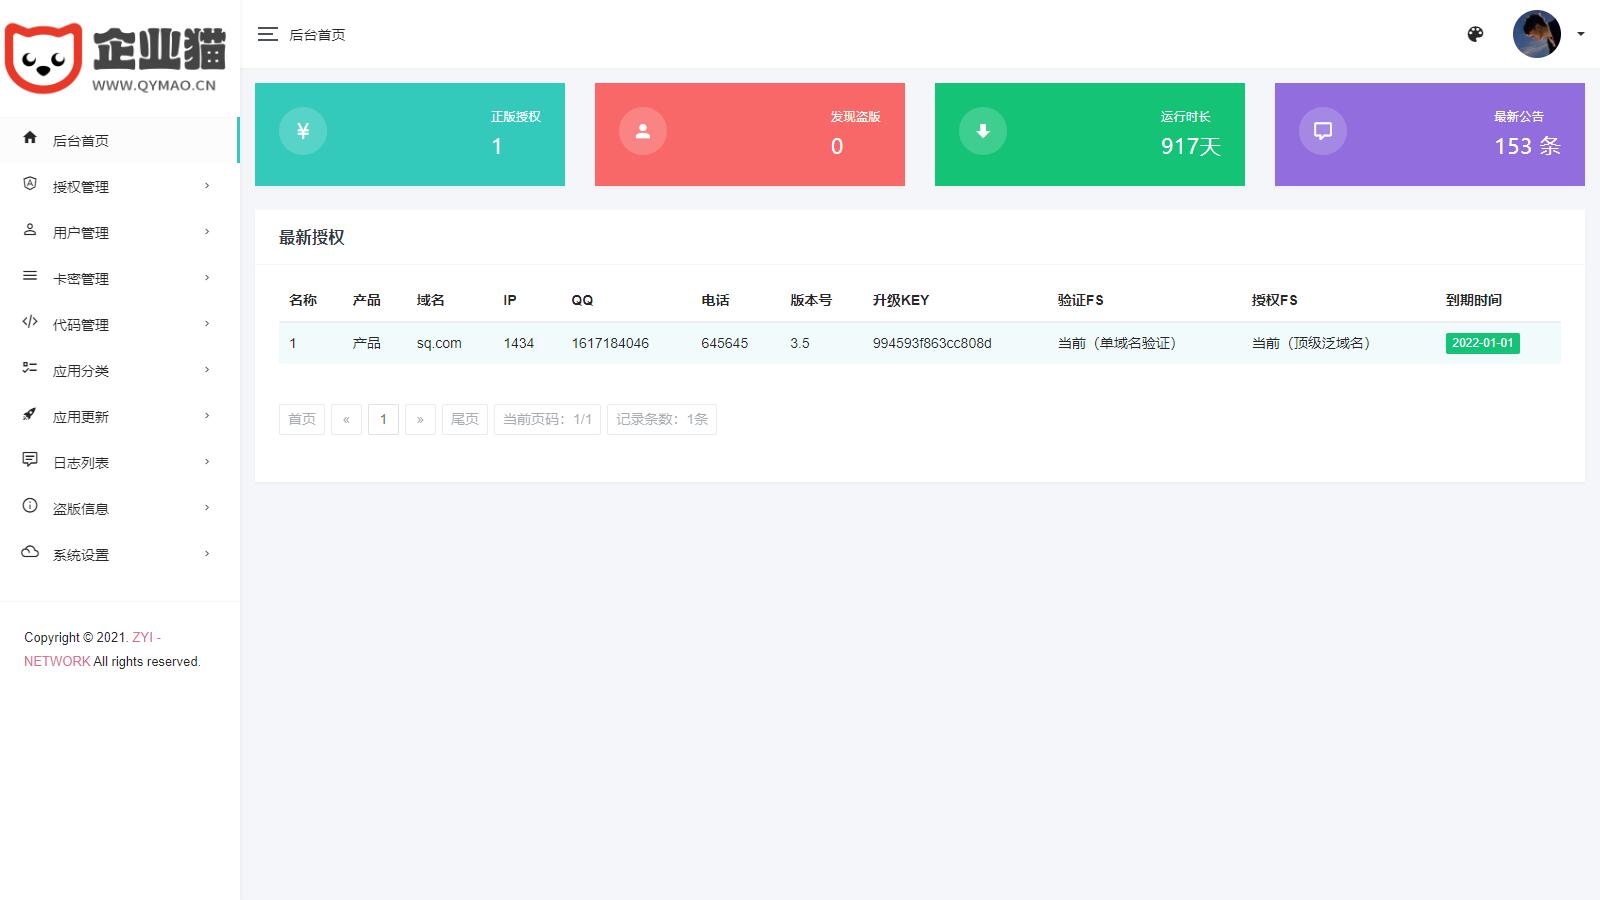Click the 2022-01-01 expiry date badge
1600x900 pixels.
tap(1483, 343)
